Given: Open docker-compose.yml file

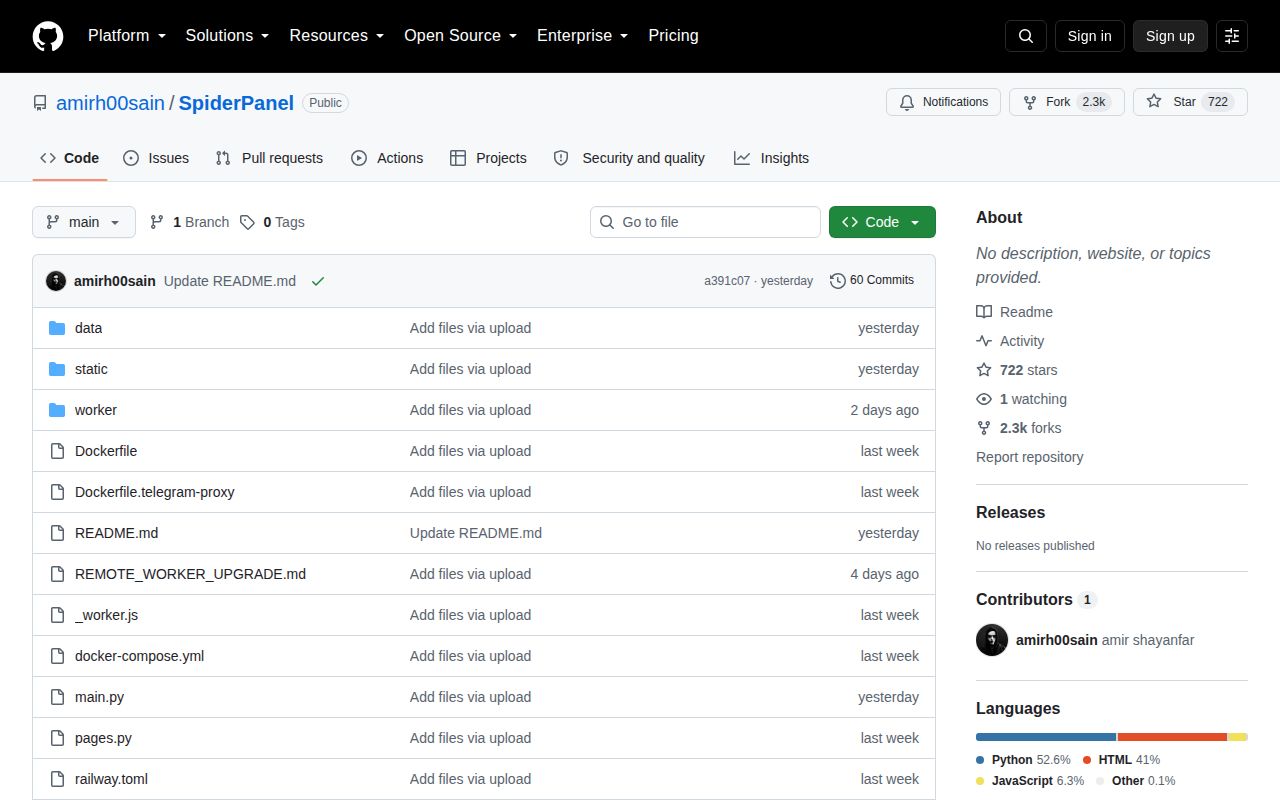Looking at the screenshot, I should (139, 656).
